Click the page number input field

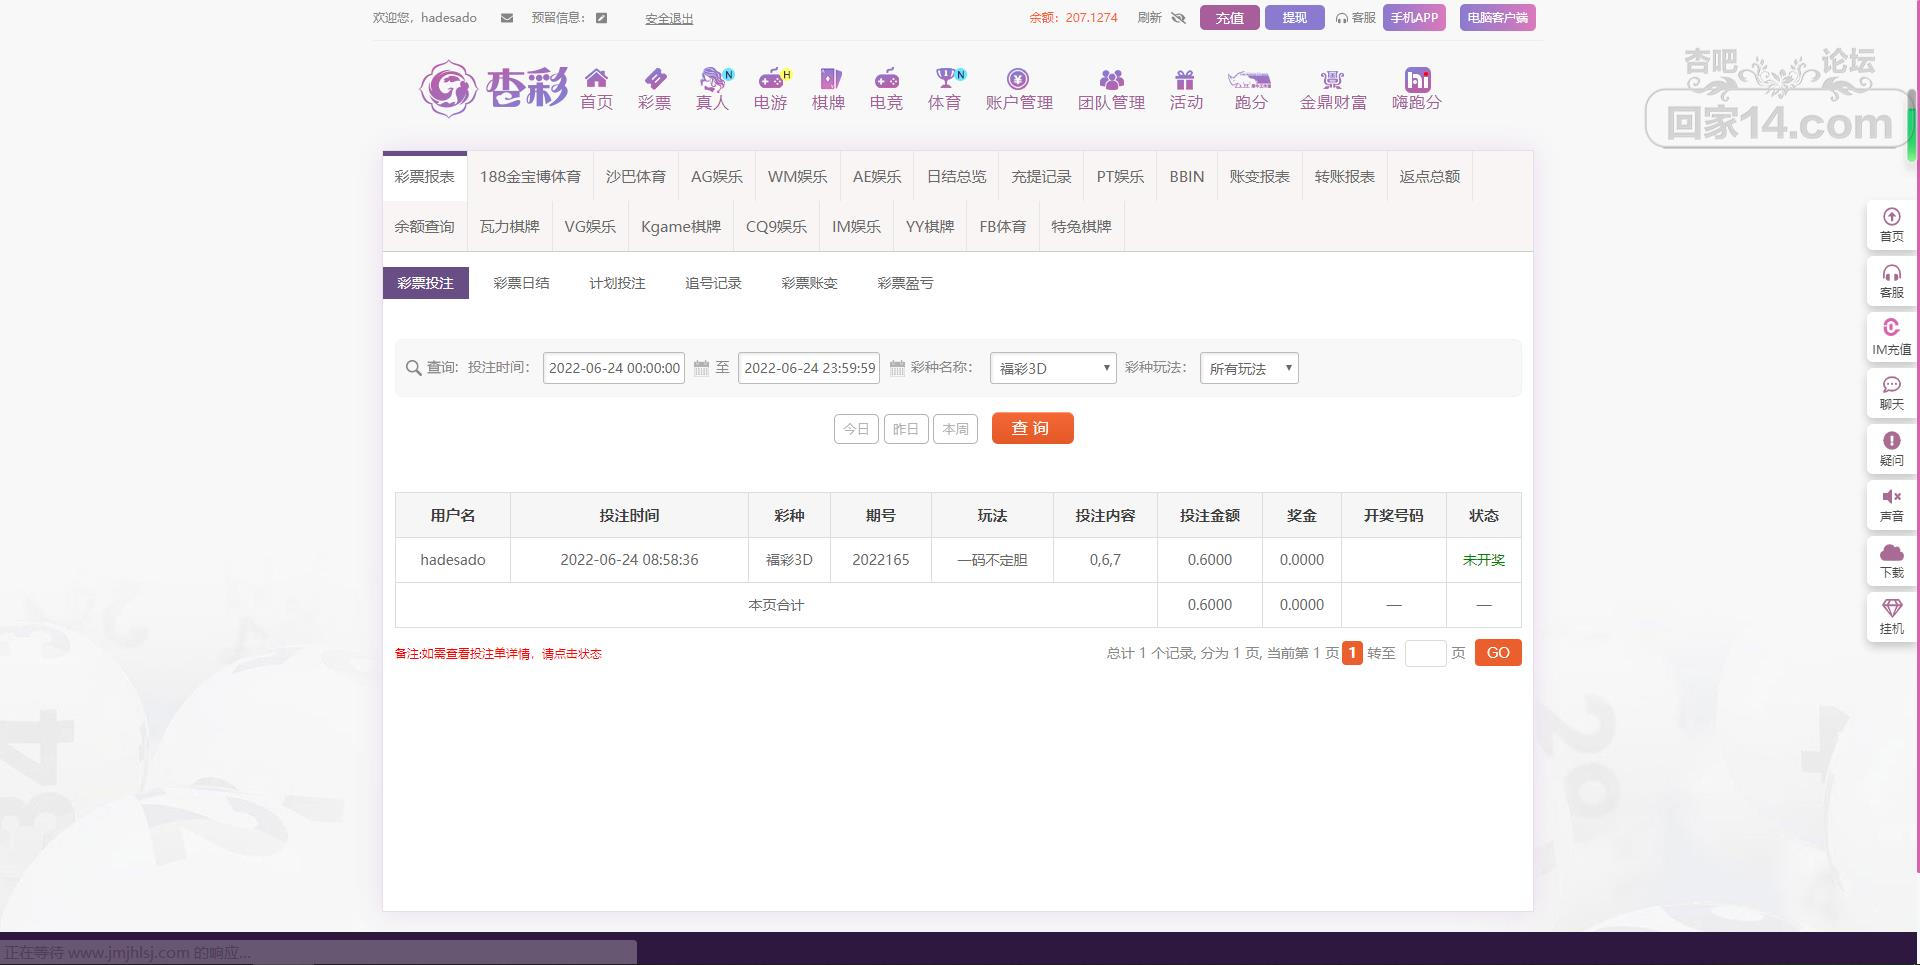tap(1425, 653)
